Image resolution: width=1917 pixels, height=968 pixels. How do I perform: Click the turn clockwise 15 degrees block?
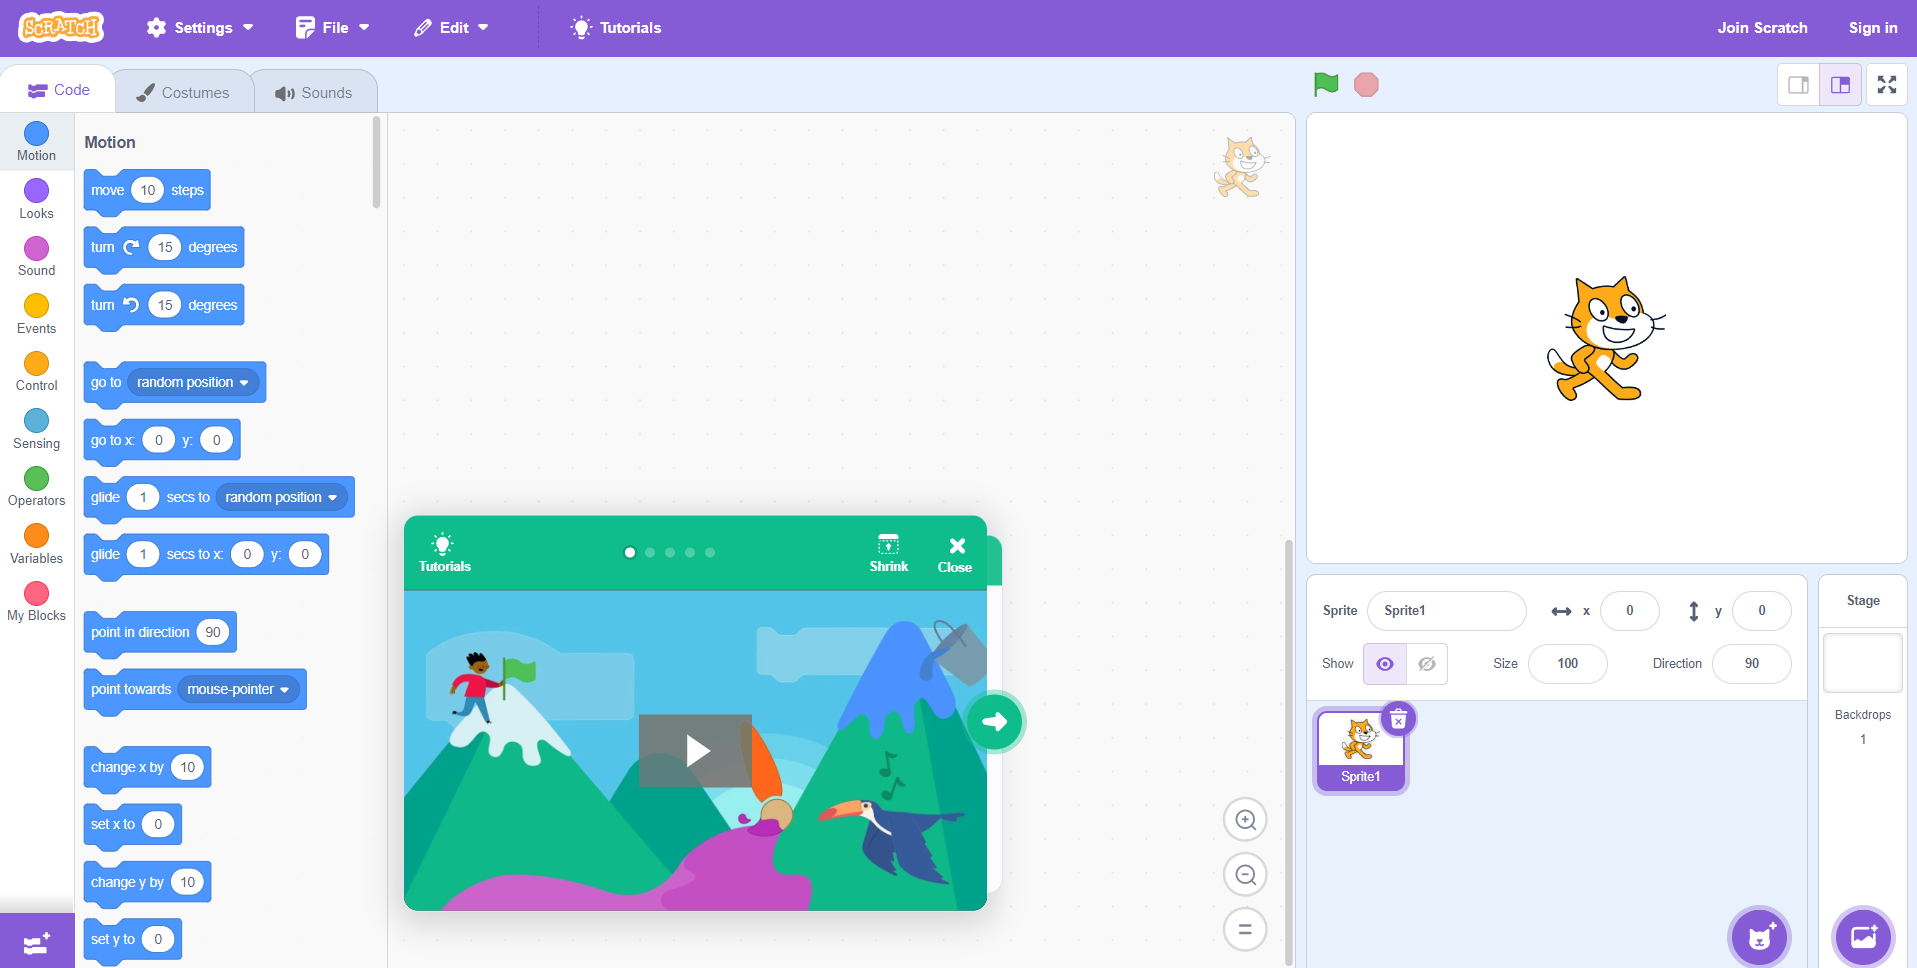coord(164,248)
